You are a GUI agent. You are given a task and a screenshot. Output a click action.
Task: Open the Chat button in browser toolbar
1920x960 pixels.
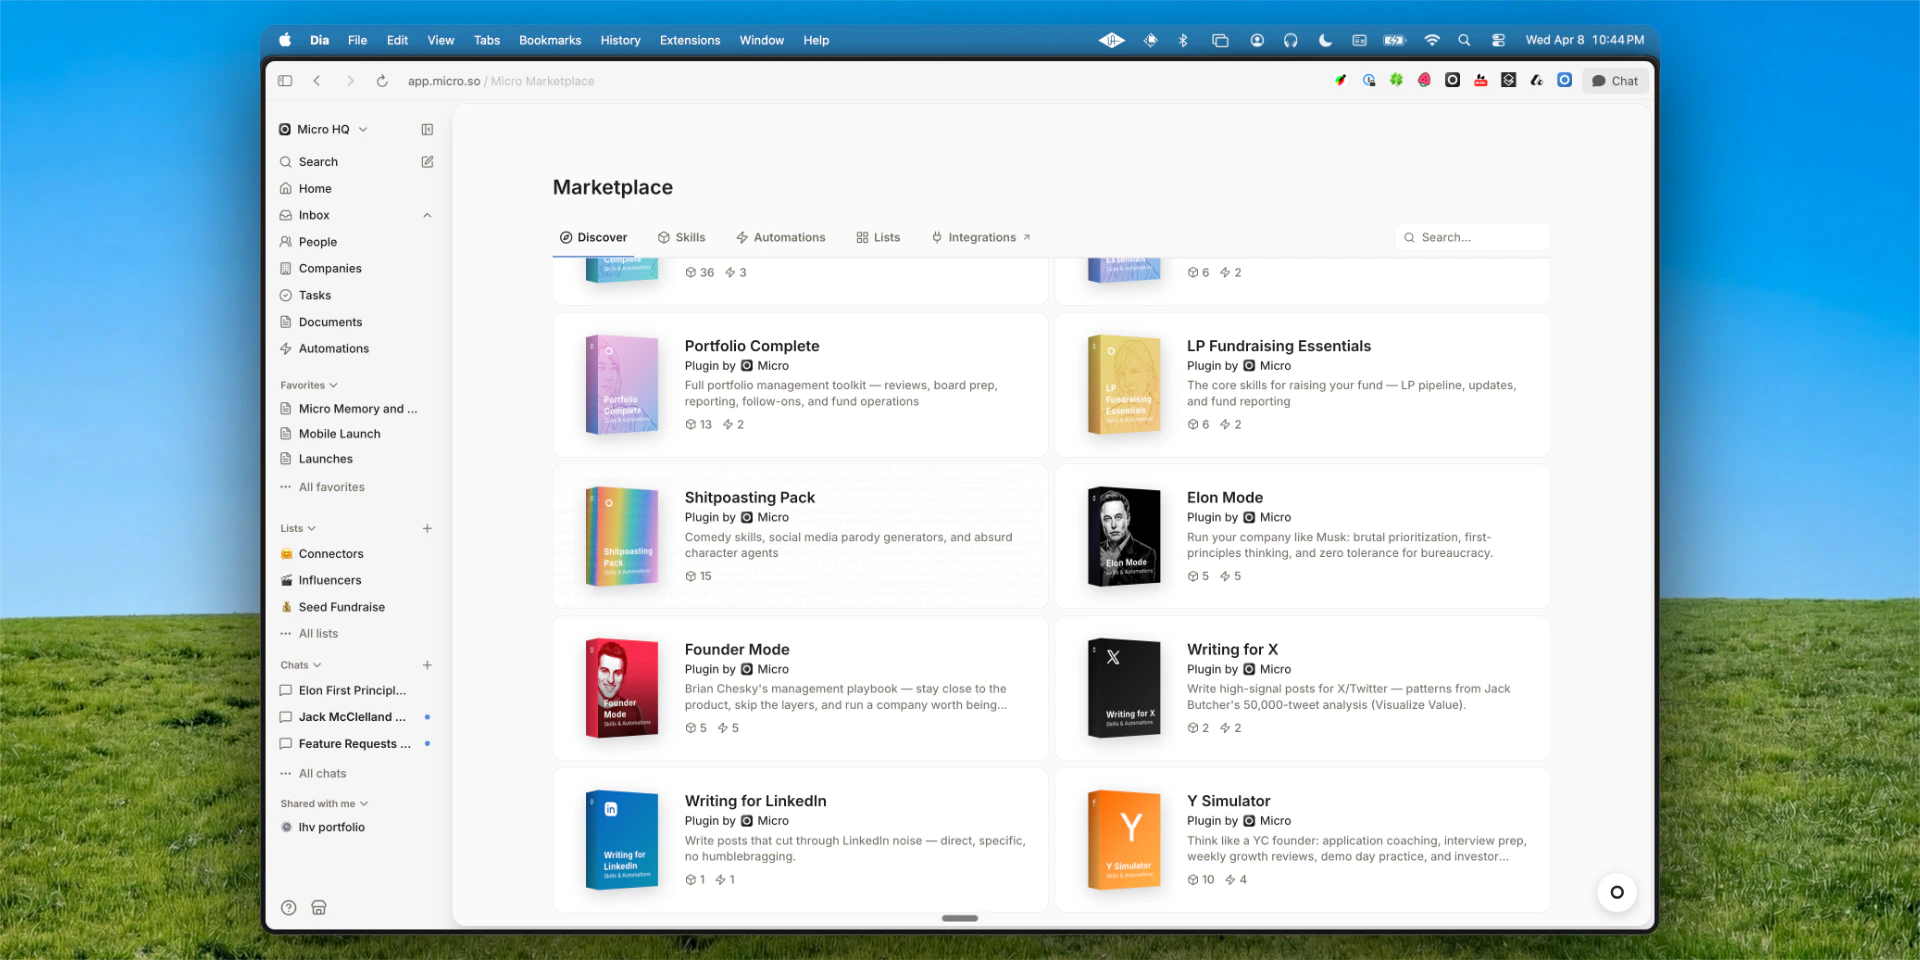[x=1615, y=81]
